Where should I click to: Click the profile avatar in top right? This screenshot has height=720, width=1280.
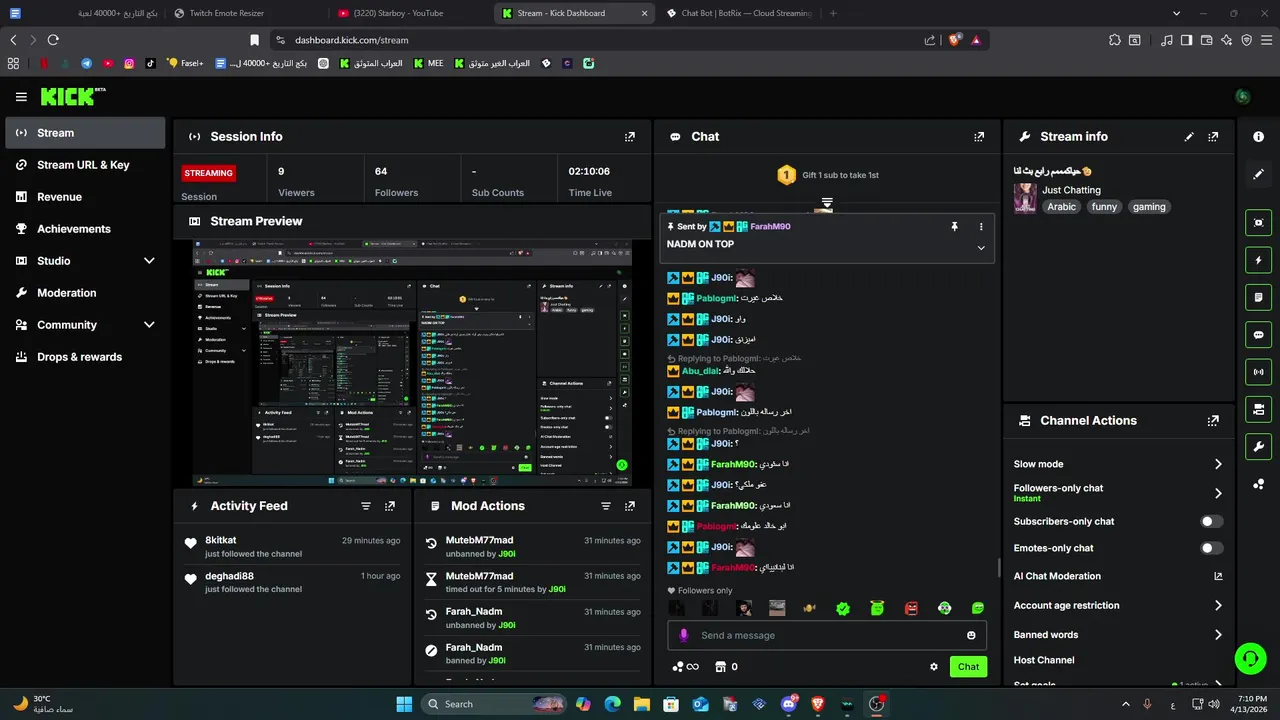click(1242, 97)
